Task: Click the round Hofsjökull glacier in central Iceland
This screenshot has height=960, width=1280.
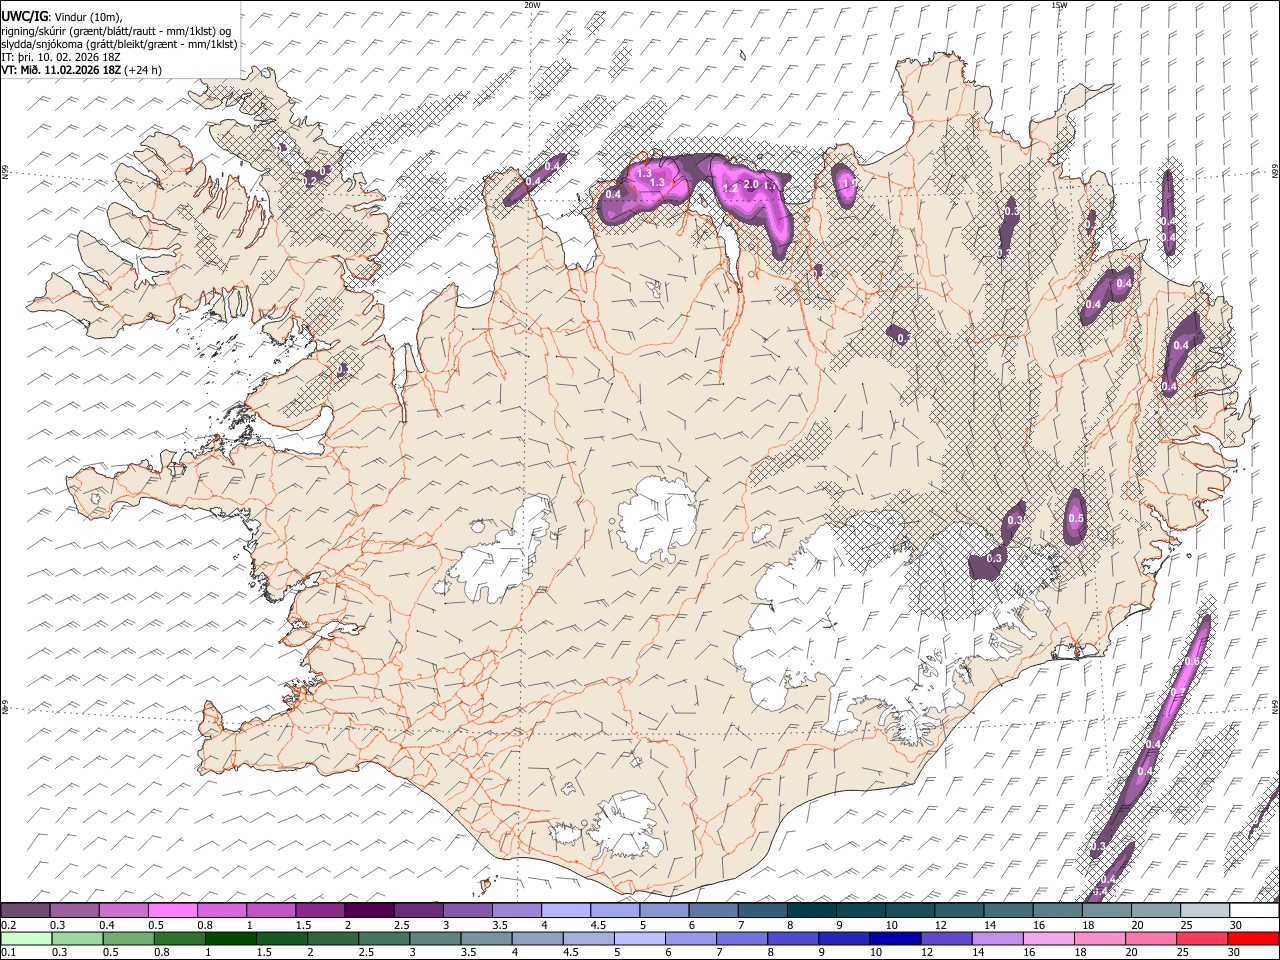Action: pos(657,520)
